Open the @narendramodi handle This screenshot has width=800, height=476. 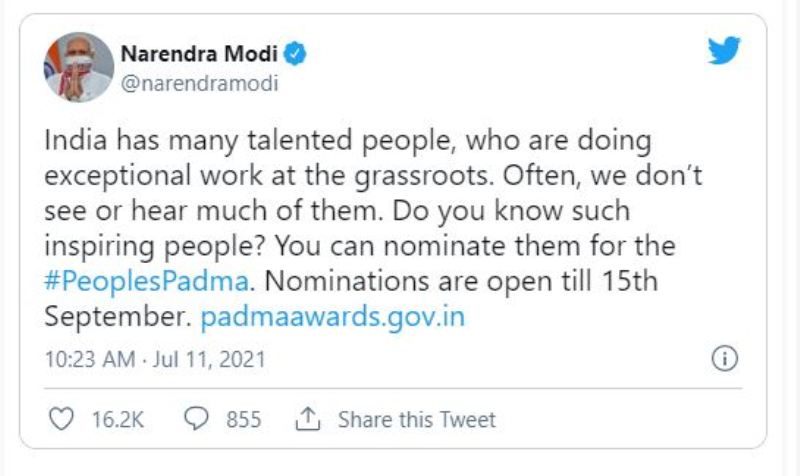[x=199, y=83]
